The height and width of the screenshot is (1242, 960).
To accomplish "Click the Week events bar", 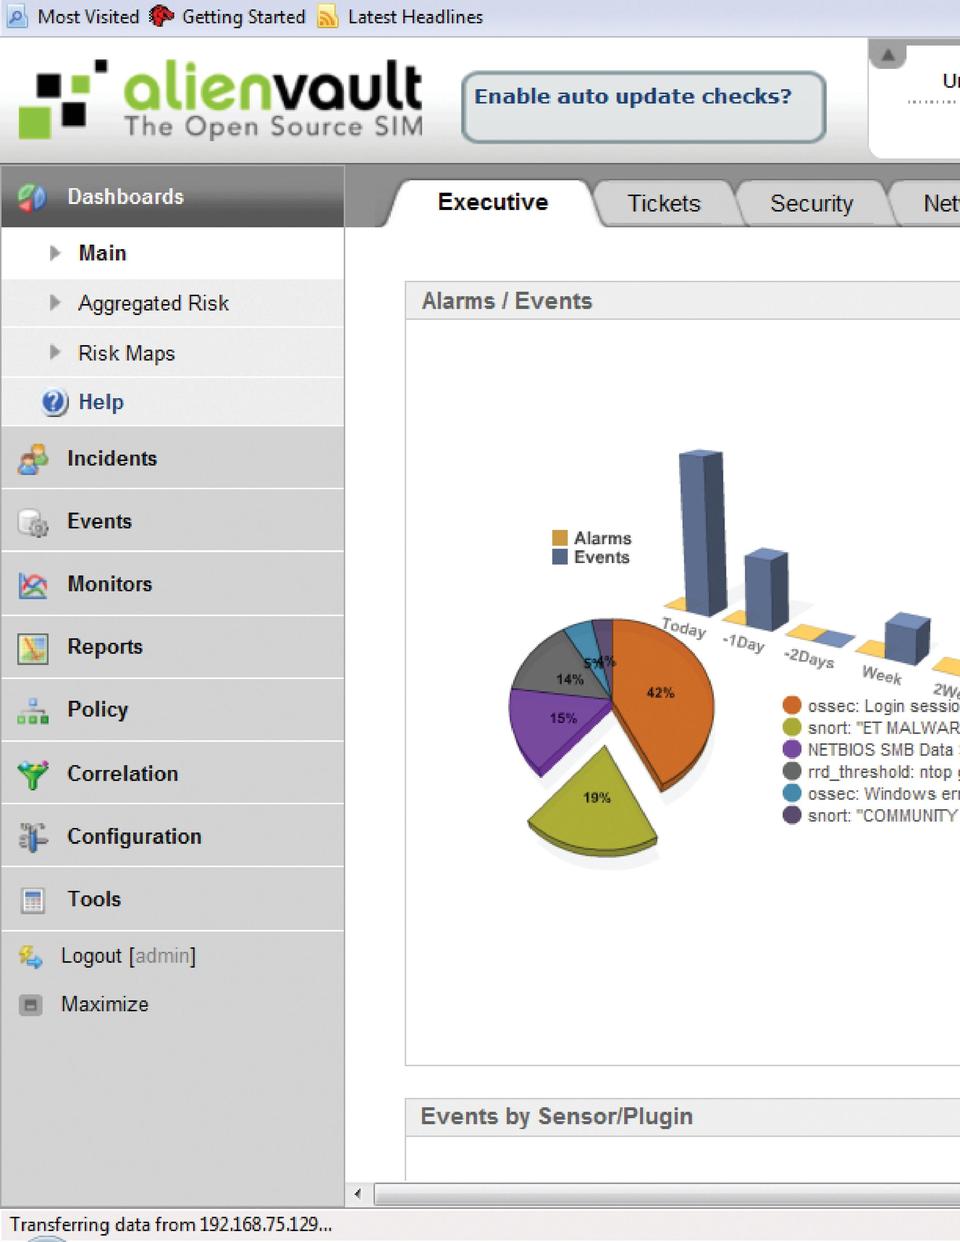I will point(908,638).
